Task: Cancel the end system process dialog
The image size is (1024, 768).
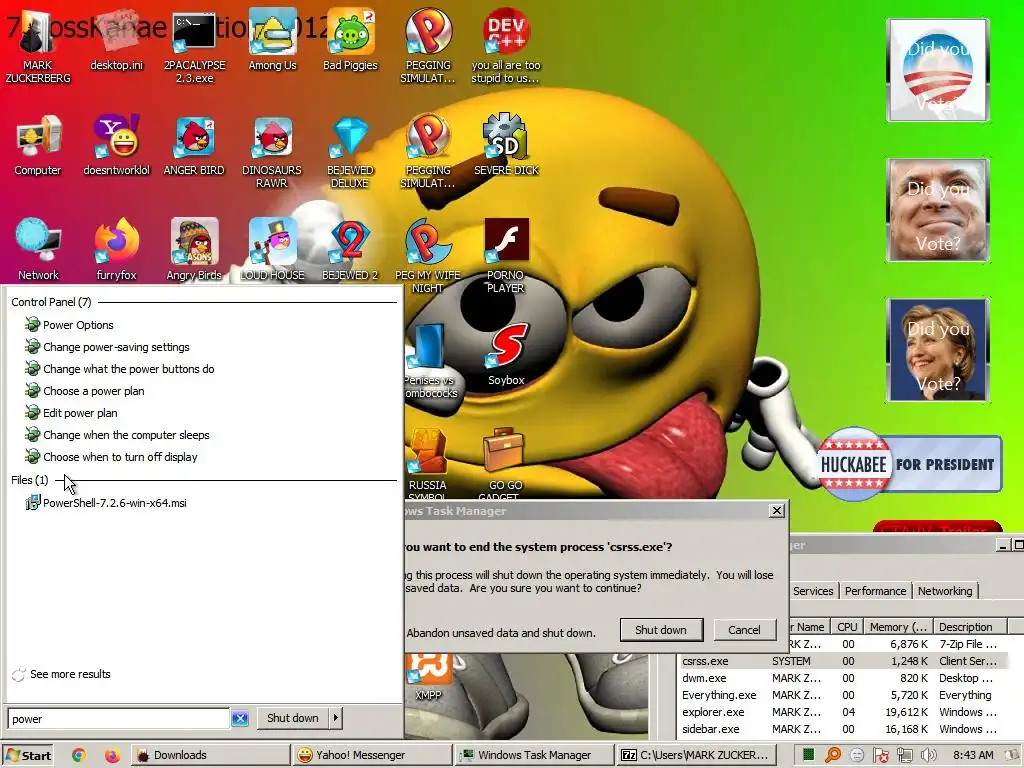Action: [744, 630]
